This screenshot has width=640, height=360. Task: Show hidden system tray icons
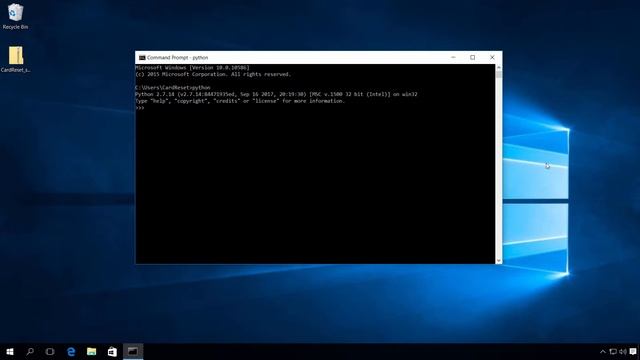click(602, 351)
